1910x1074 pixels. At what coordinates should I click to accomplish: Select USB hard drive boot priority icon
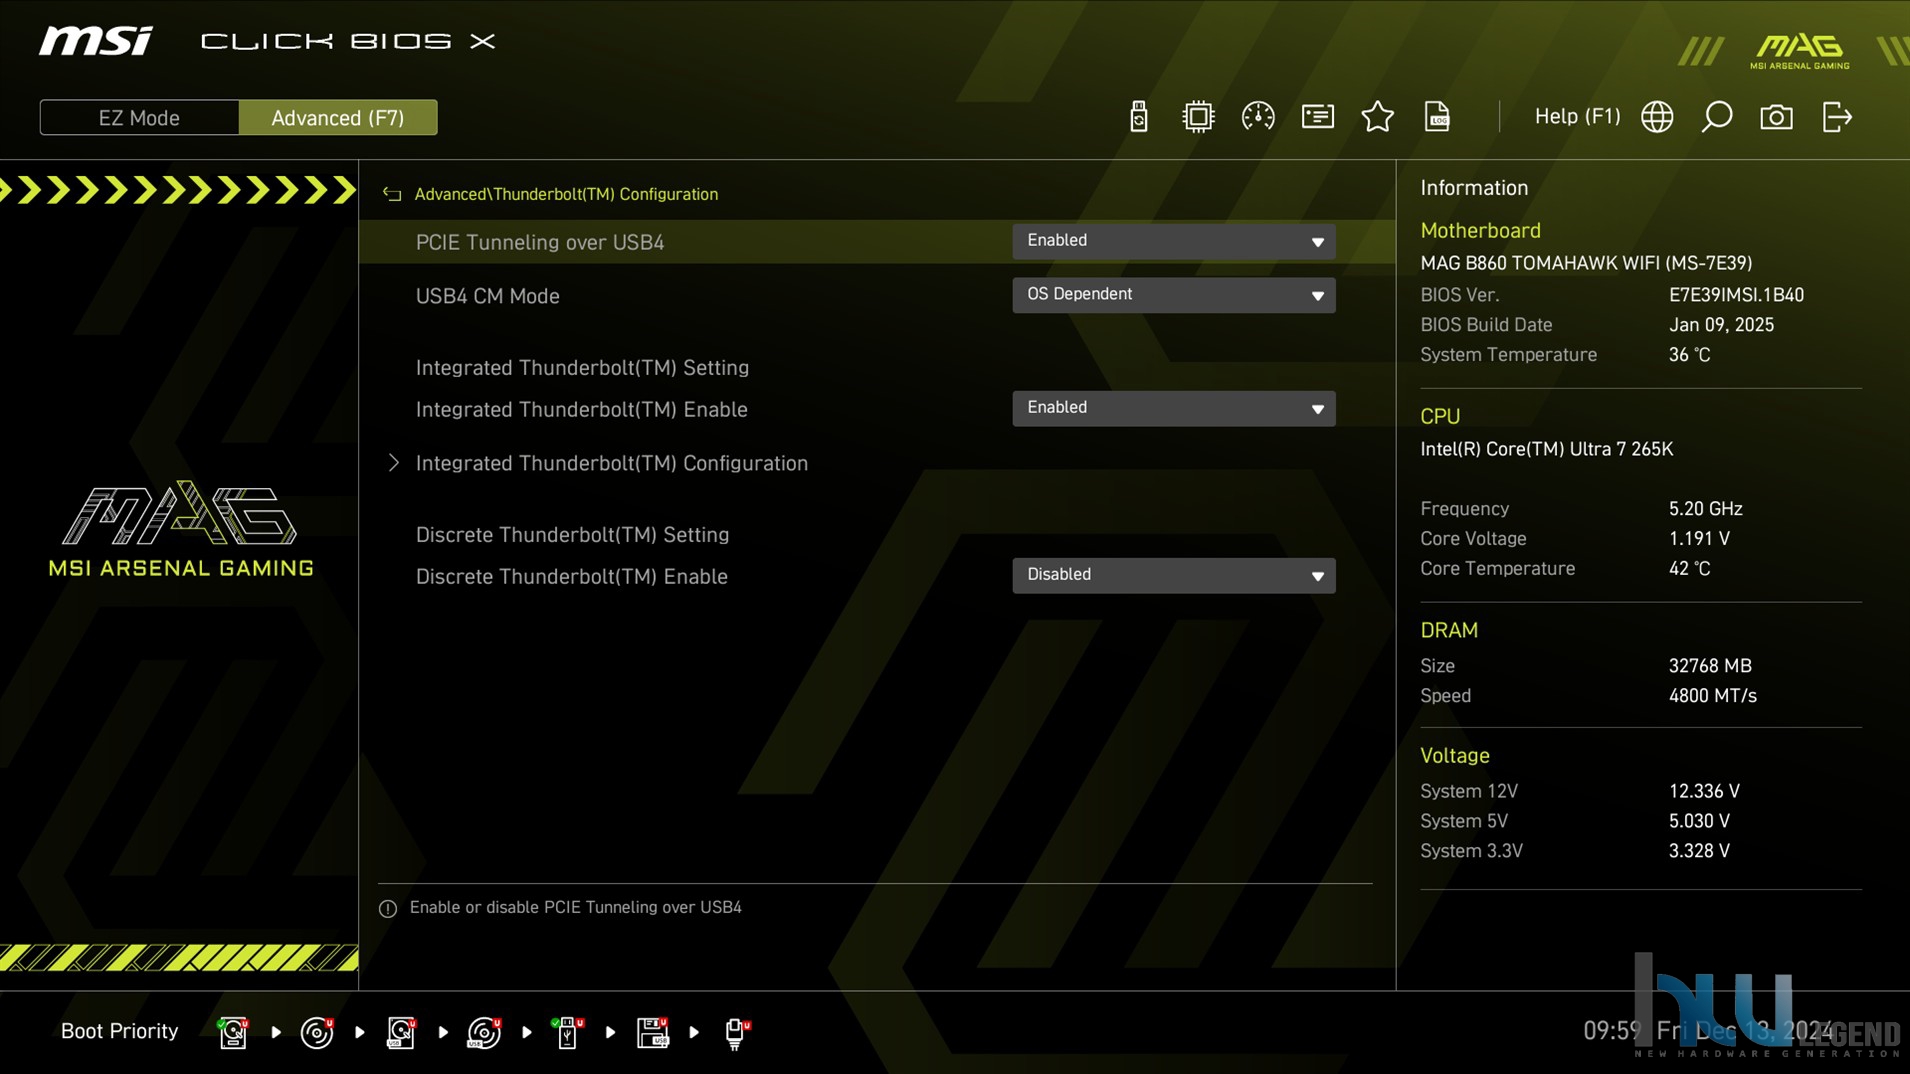(x=401, y=1032)
